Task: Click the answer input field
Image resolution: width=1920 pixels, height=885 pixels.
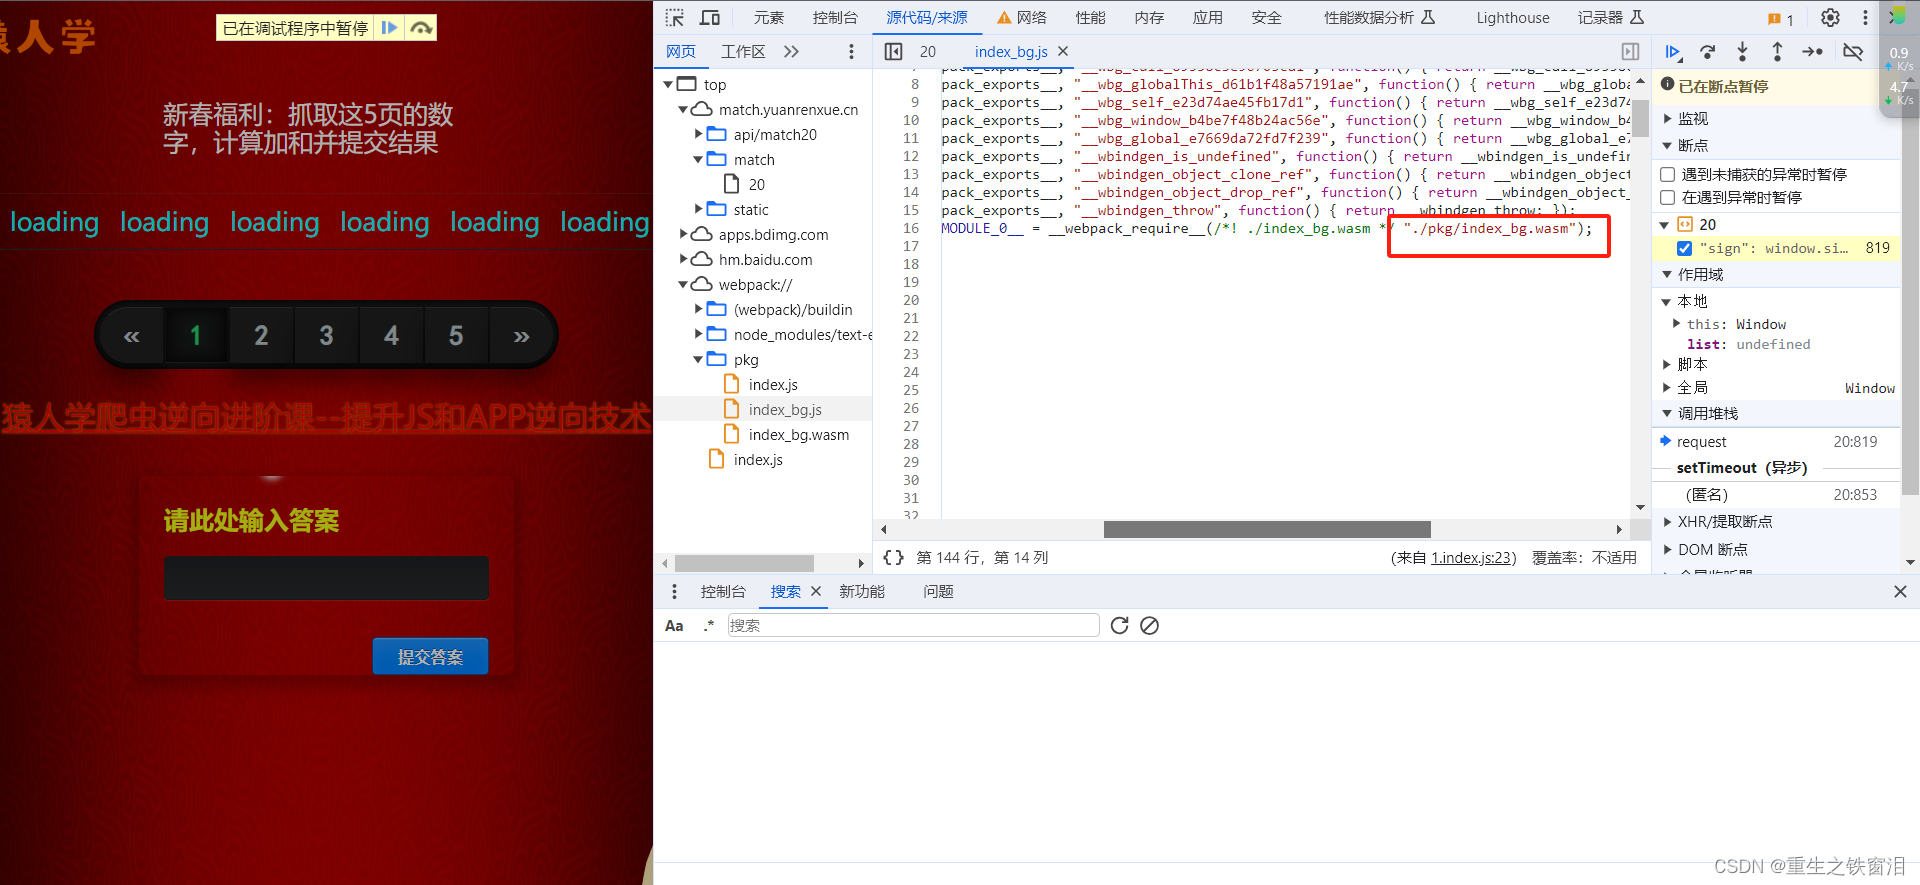Action: pos(326,578)
